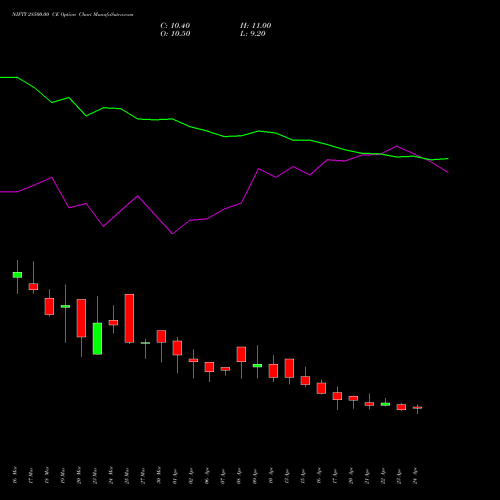Click the tallest red candlestick above 25 Mar

tap(129, 318)
